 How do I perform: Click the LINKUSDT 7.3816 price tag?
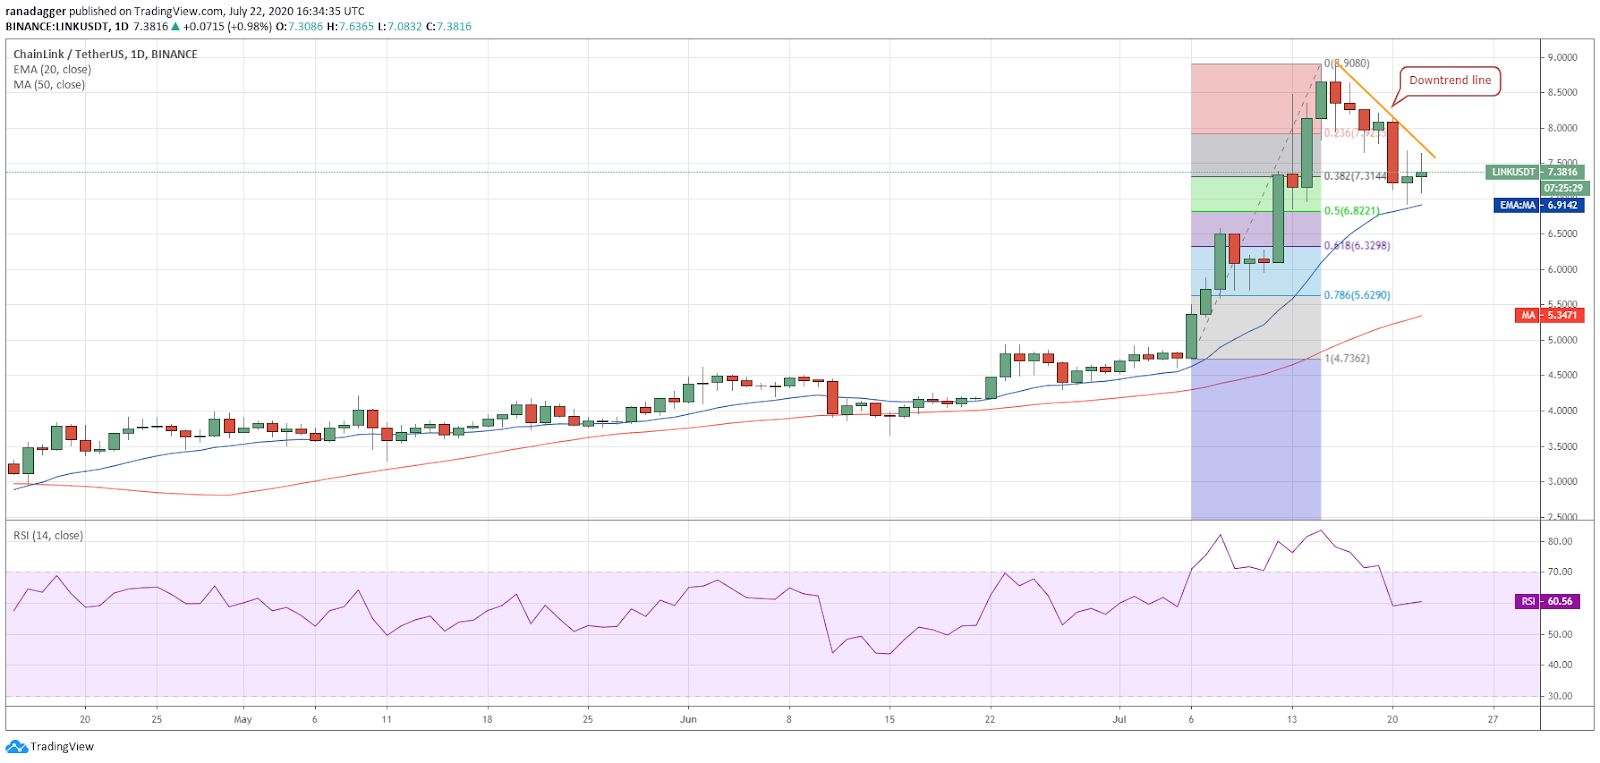pyautogui.click(x=1534, y=172)
